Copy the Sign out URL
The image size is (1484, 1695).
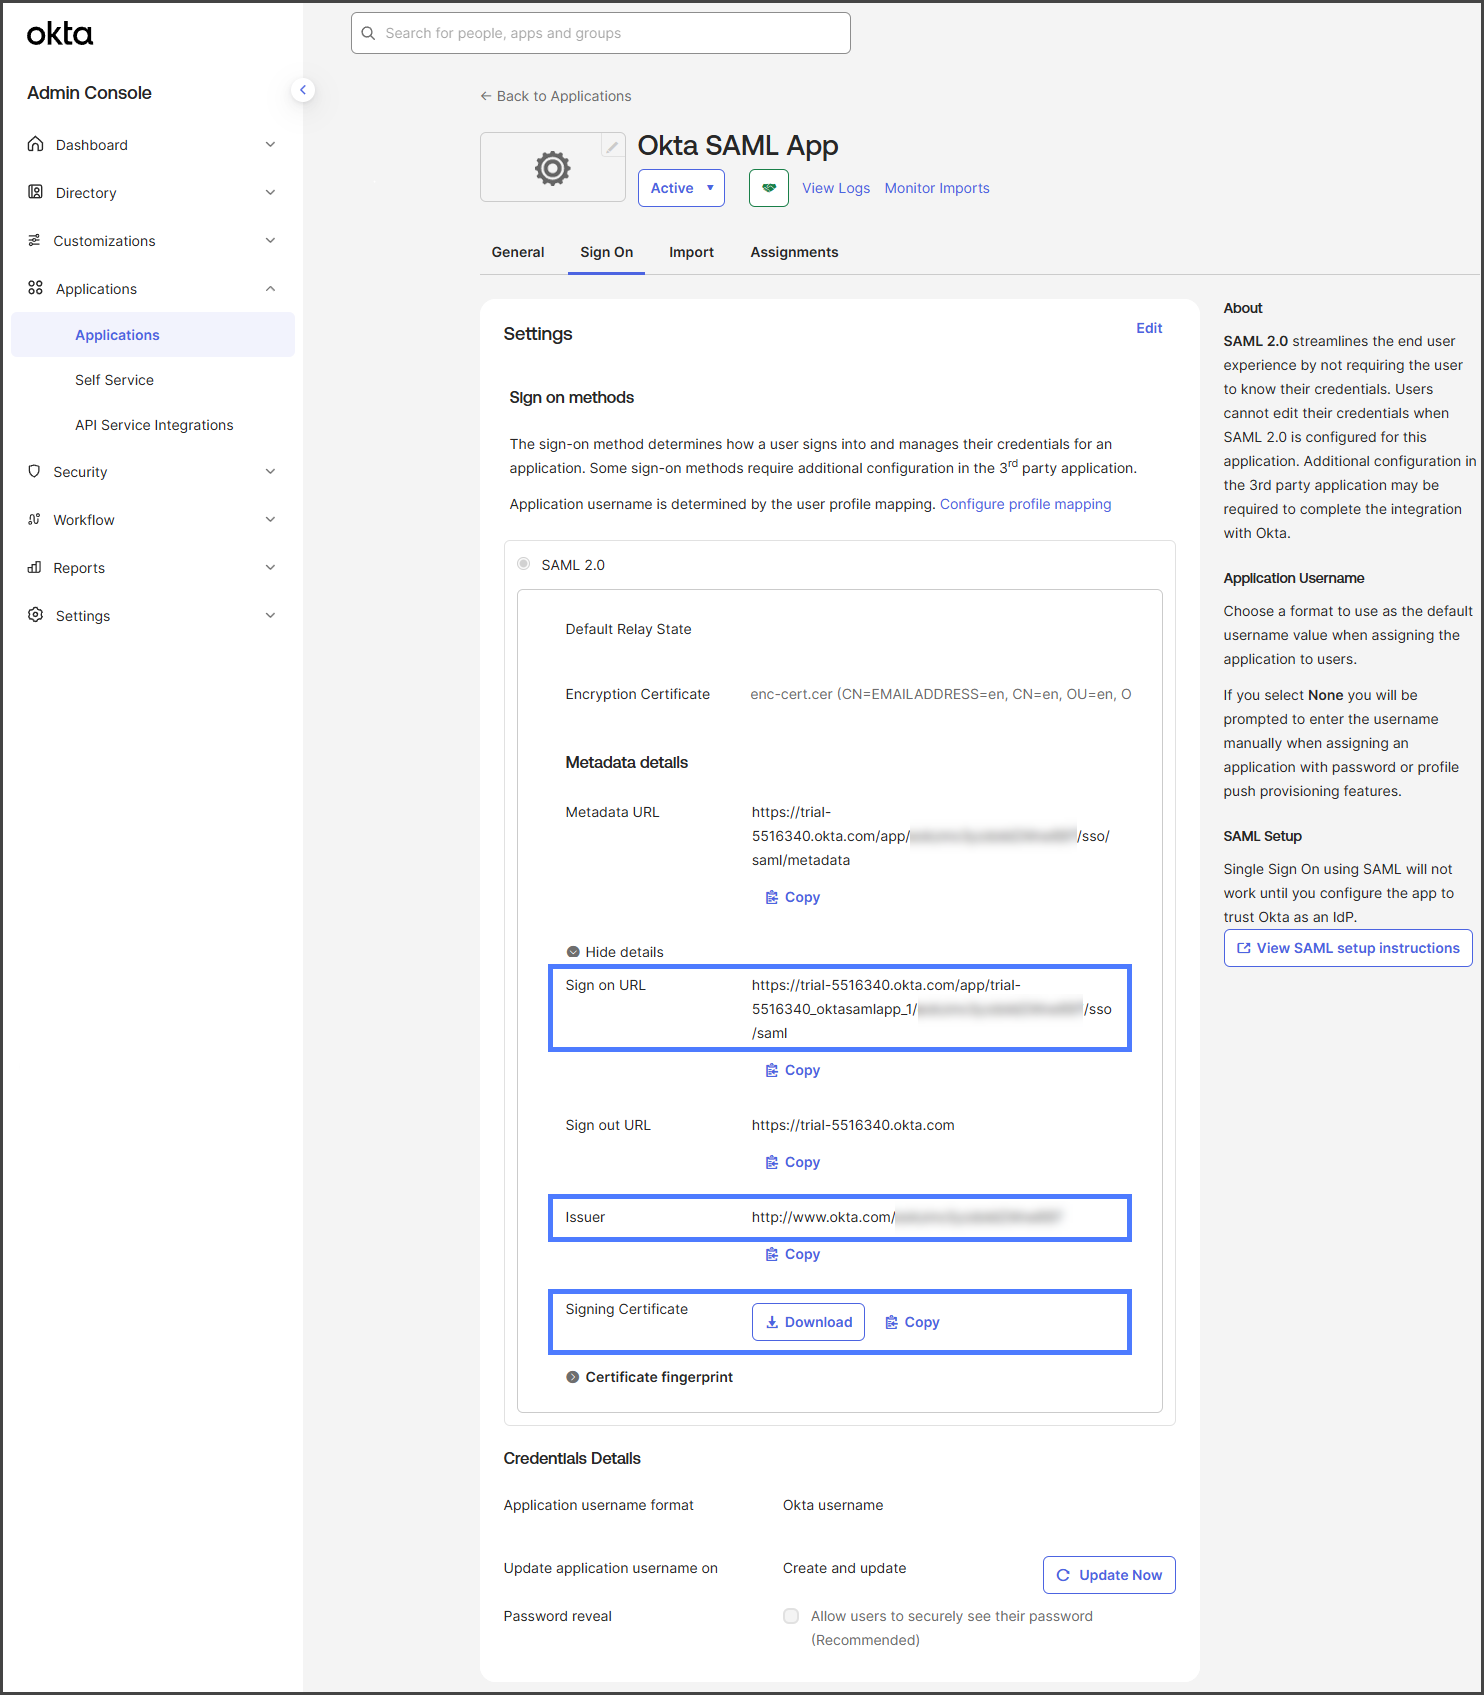tap(792, 1162)
